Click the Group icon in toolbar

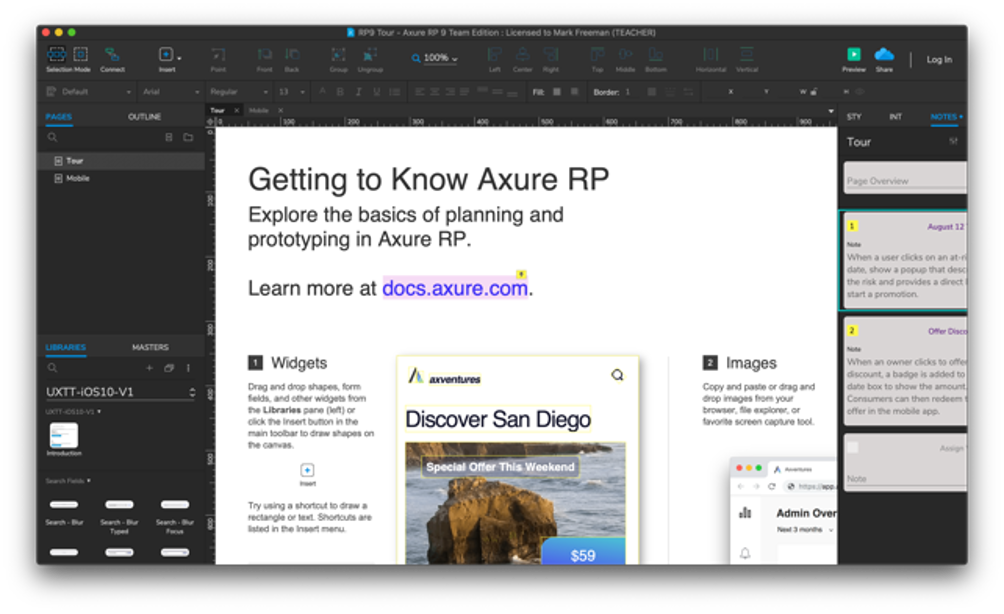[338, 55]
